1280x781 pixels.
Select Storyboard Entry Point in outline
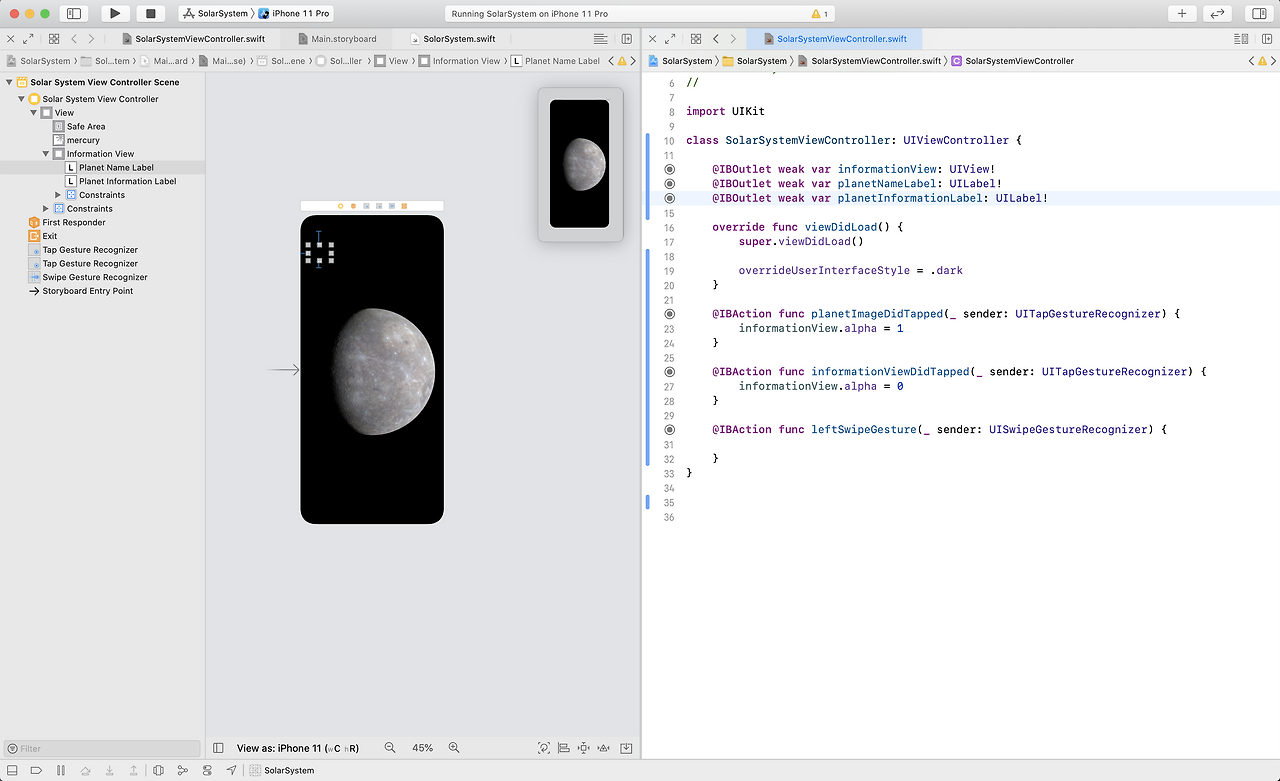[81, 291]
